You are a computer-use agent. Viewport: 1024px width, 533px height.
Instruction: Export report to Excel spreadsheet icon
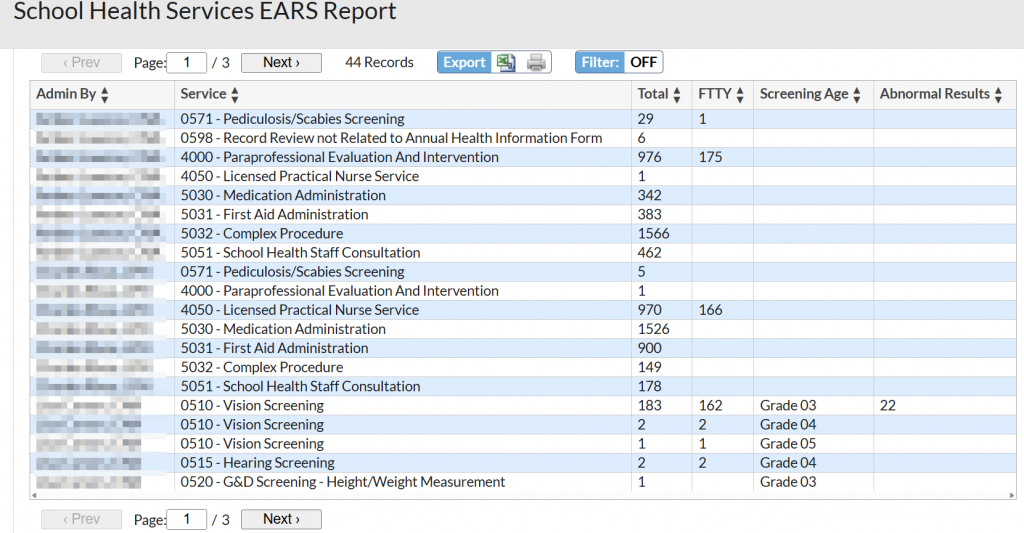click(507, 63)
